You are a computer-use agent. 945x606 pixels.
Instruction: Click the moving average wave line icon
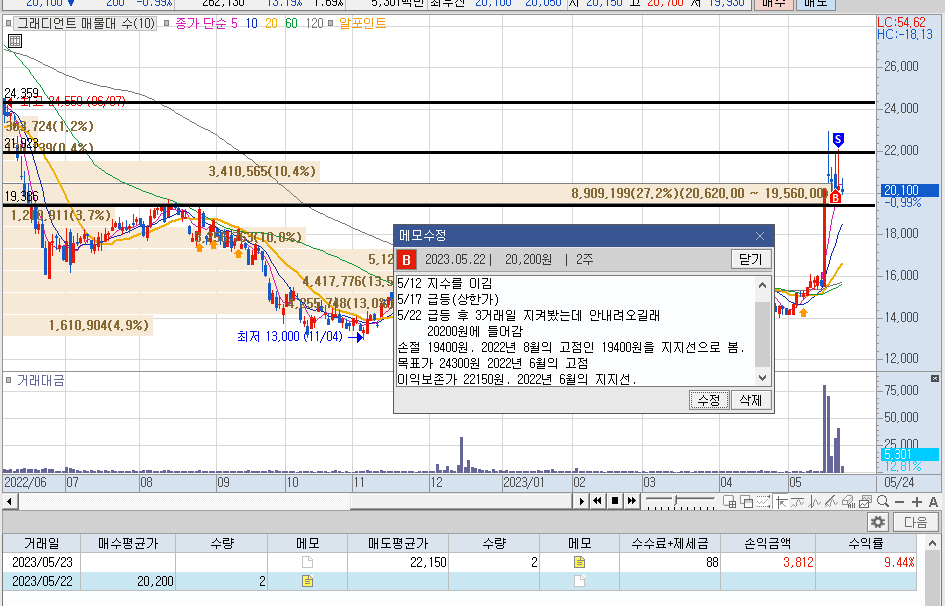[x=798, y=501]
